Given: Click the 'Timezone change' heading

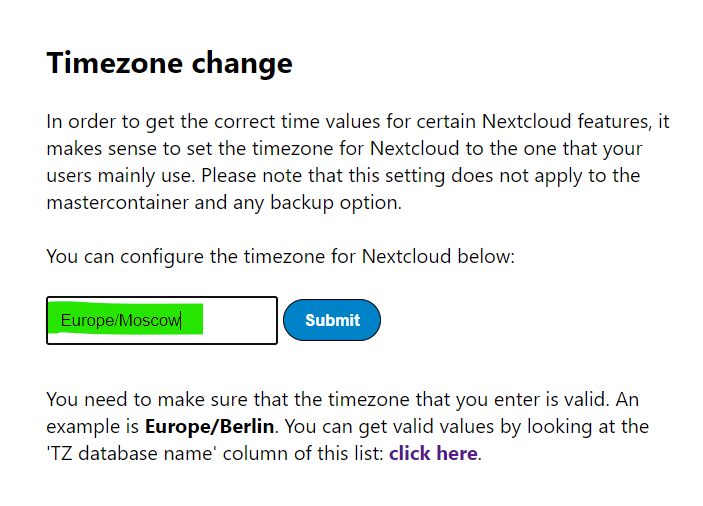Looking at the screenshot, I should tap(169, 63).
